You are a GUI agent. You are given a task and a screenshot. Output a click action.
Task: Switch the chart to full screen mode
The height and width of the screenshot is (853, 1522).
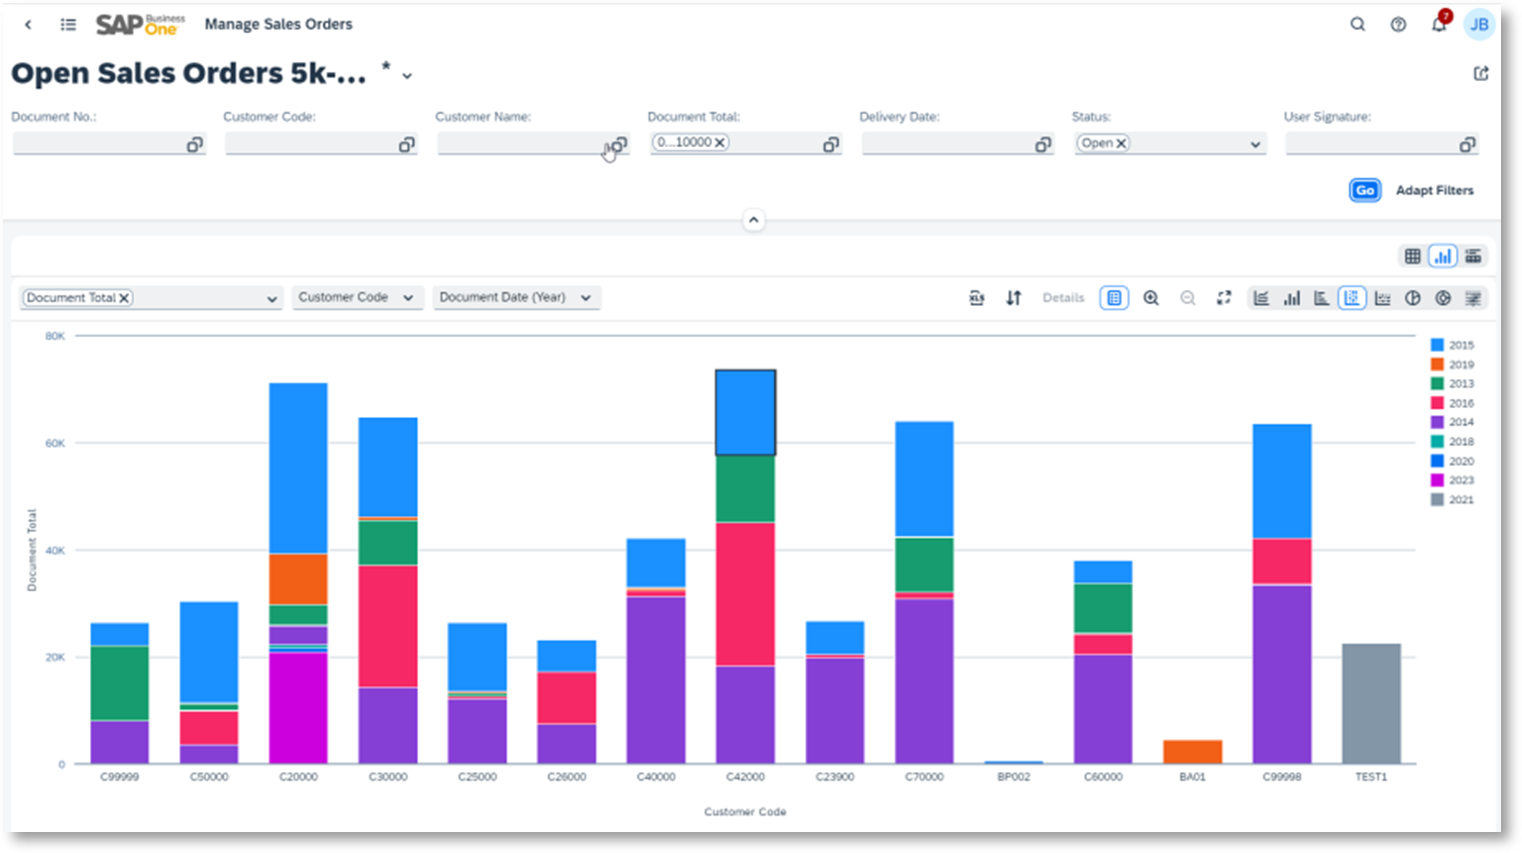click(1224, 297)
